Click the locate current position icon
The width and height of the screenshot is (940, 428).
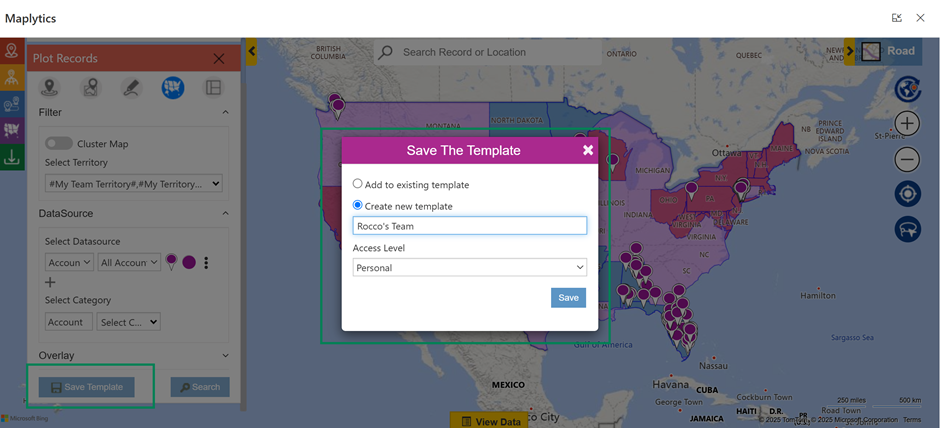tap(907, 194)
